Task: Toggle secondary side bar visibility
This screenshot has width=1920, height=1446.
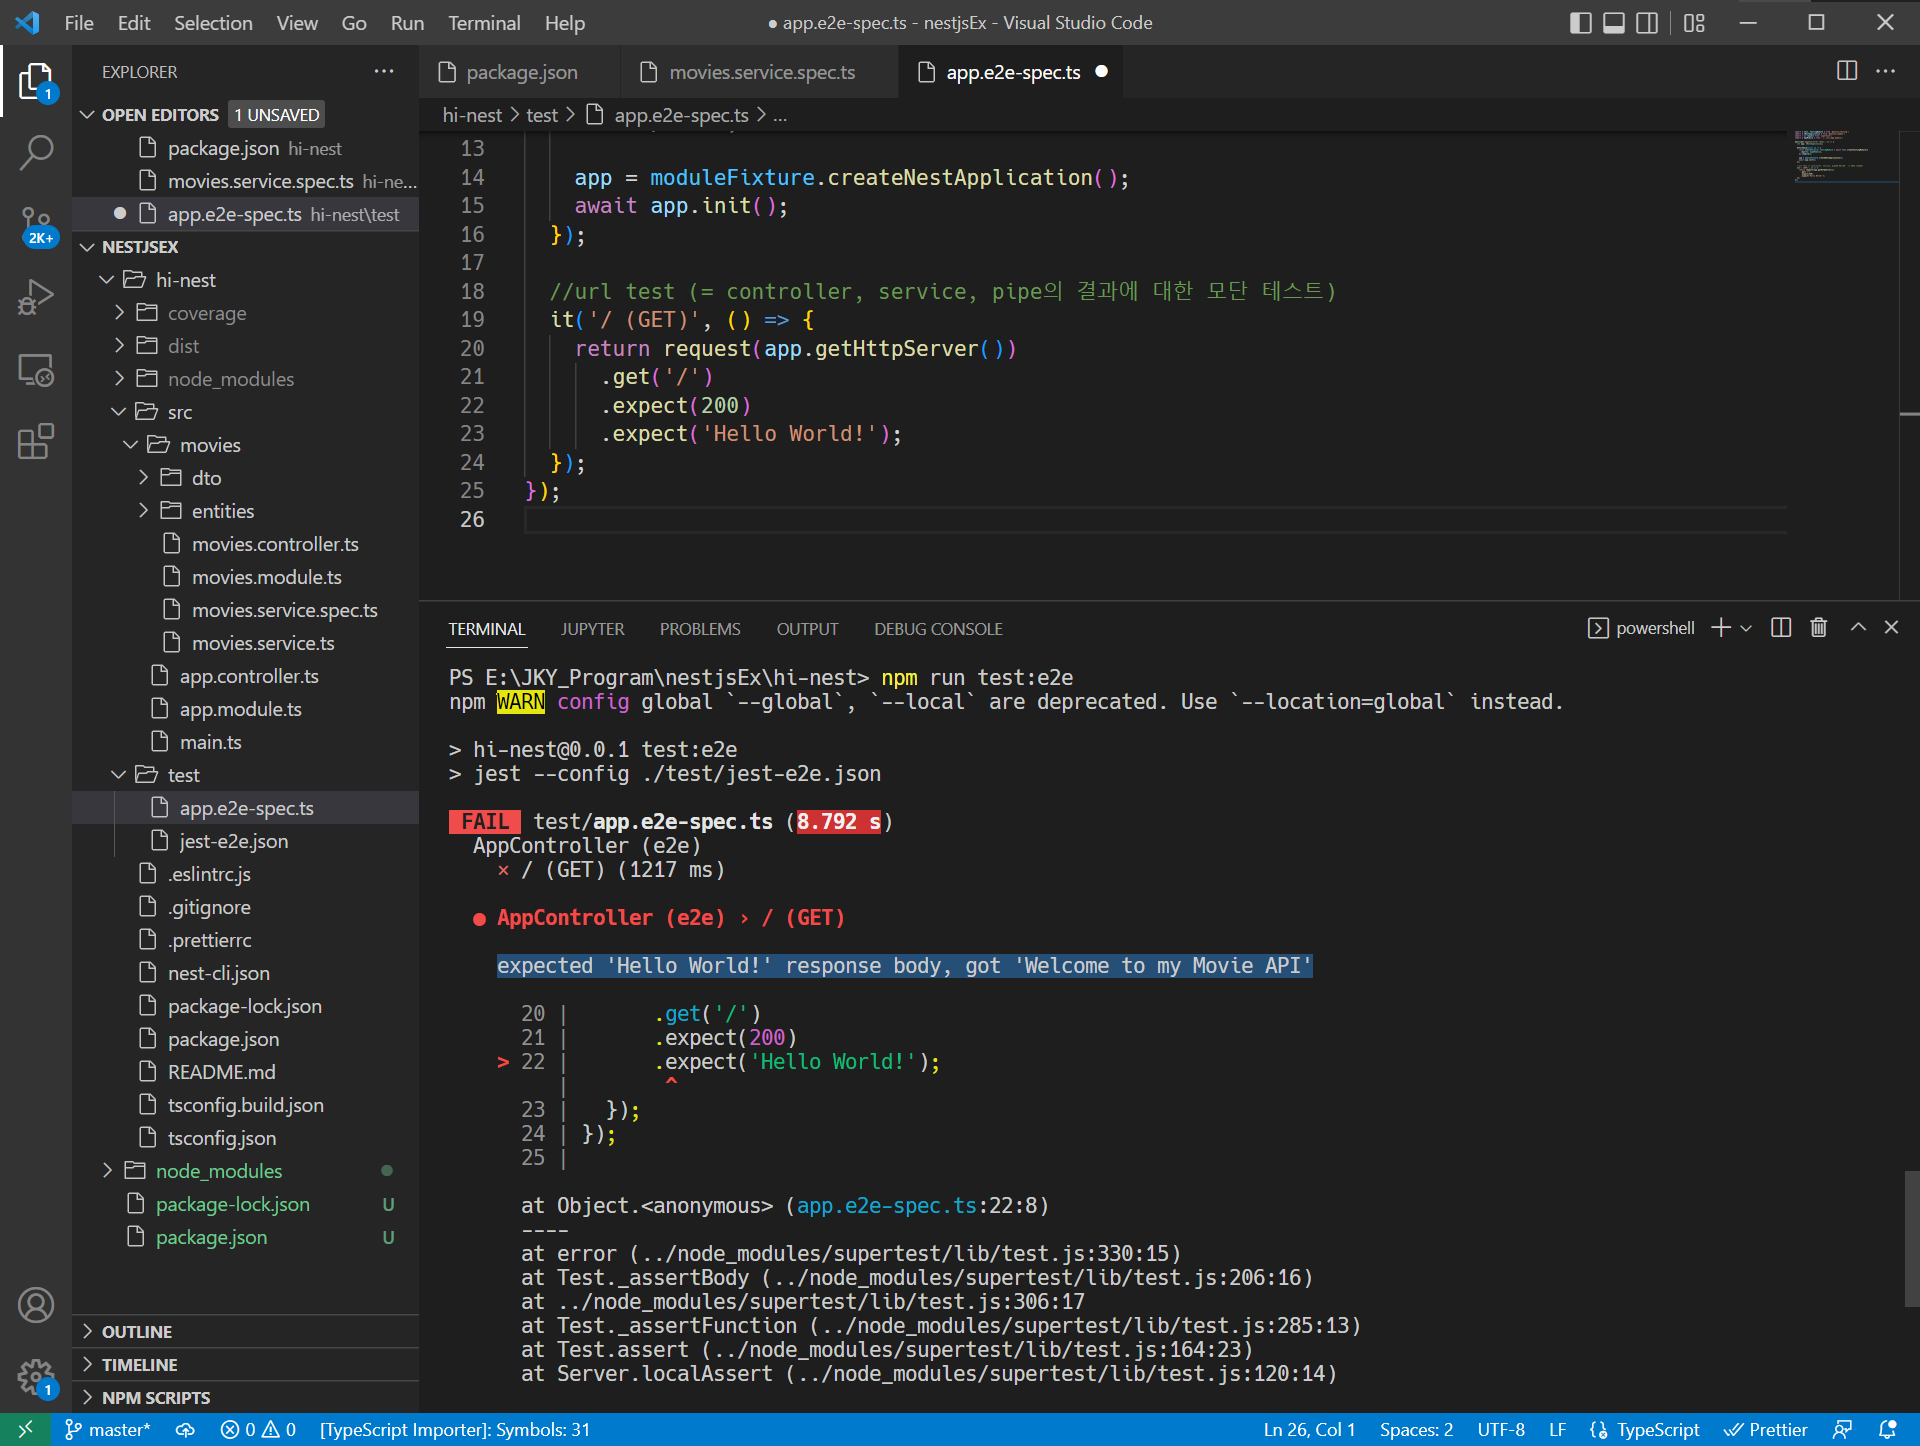Action: (1647, 23)
